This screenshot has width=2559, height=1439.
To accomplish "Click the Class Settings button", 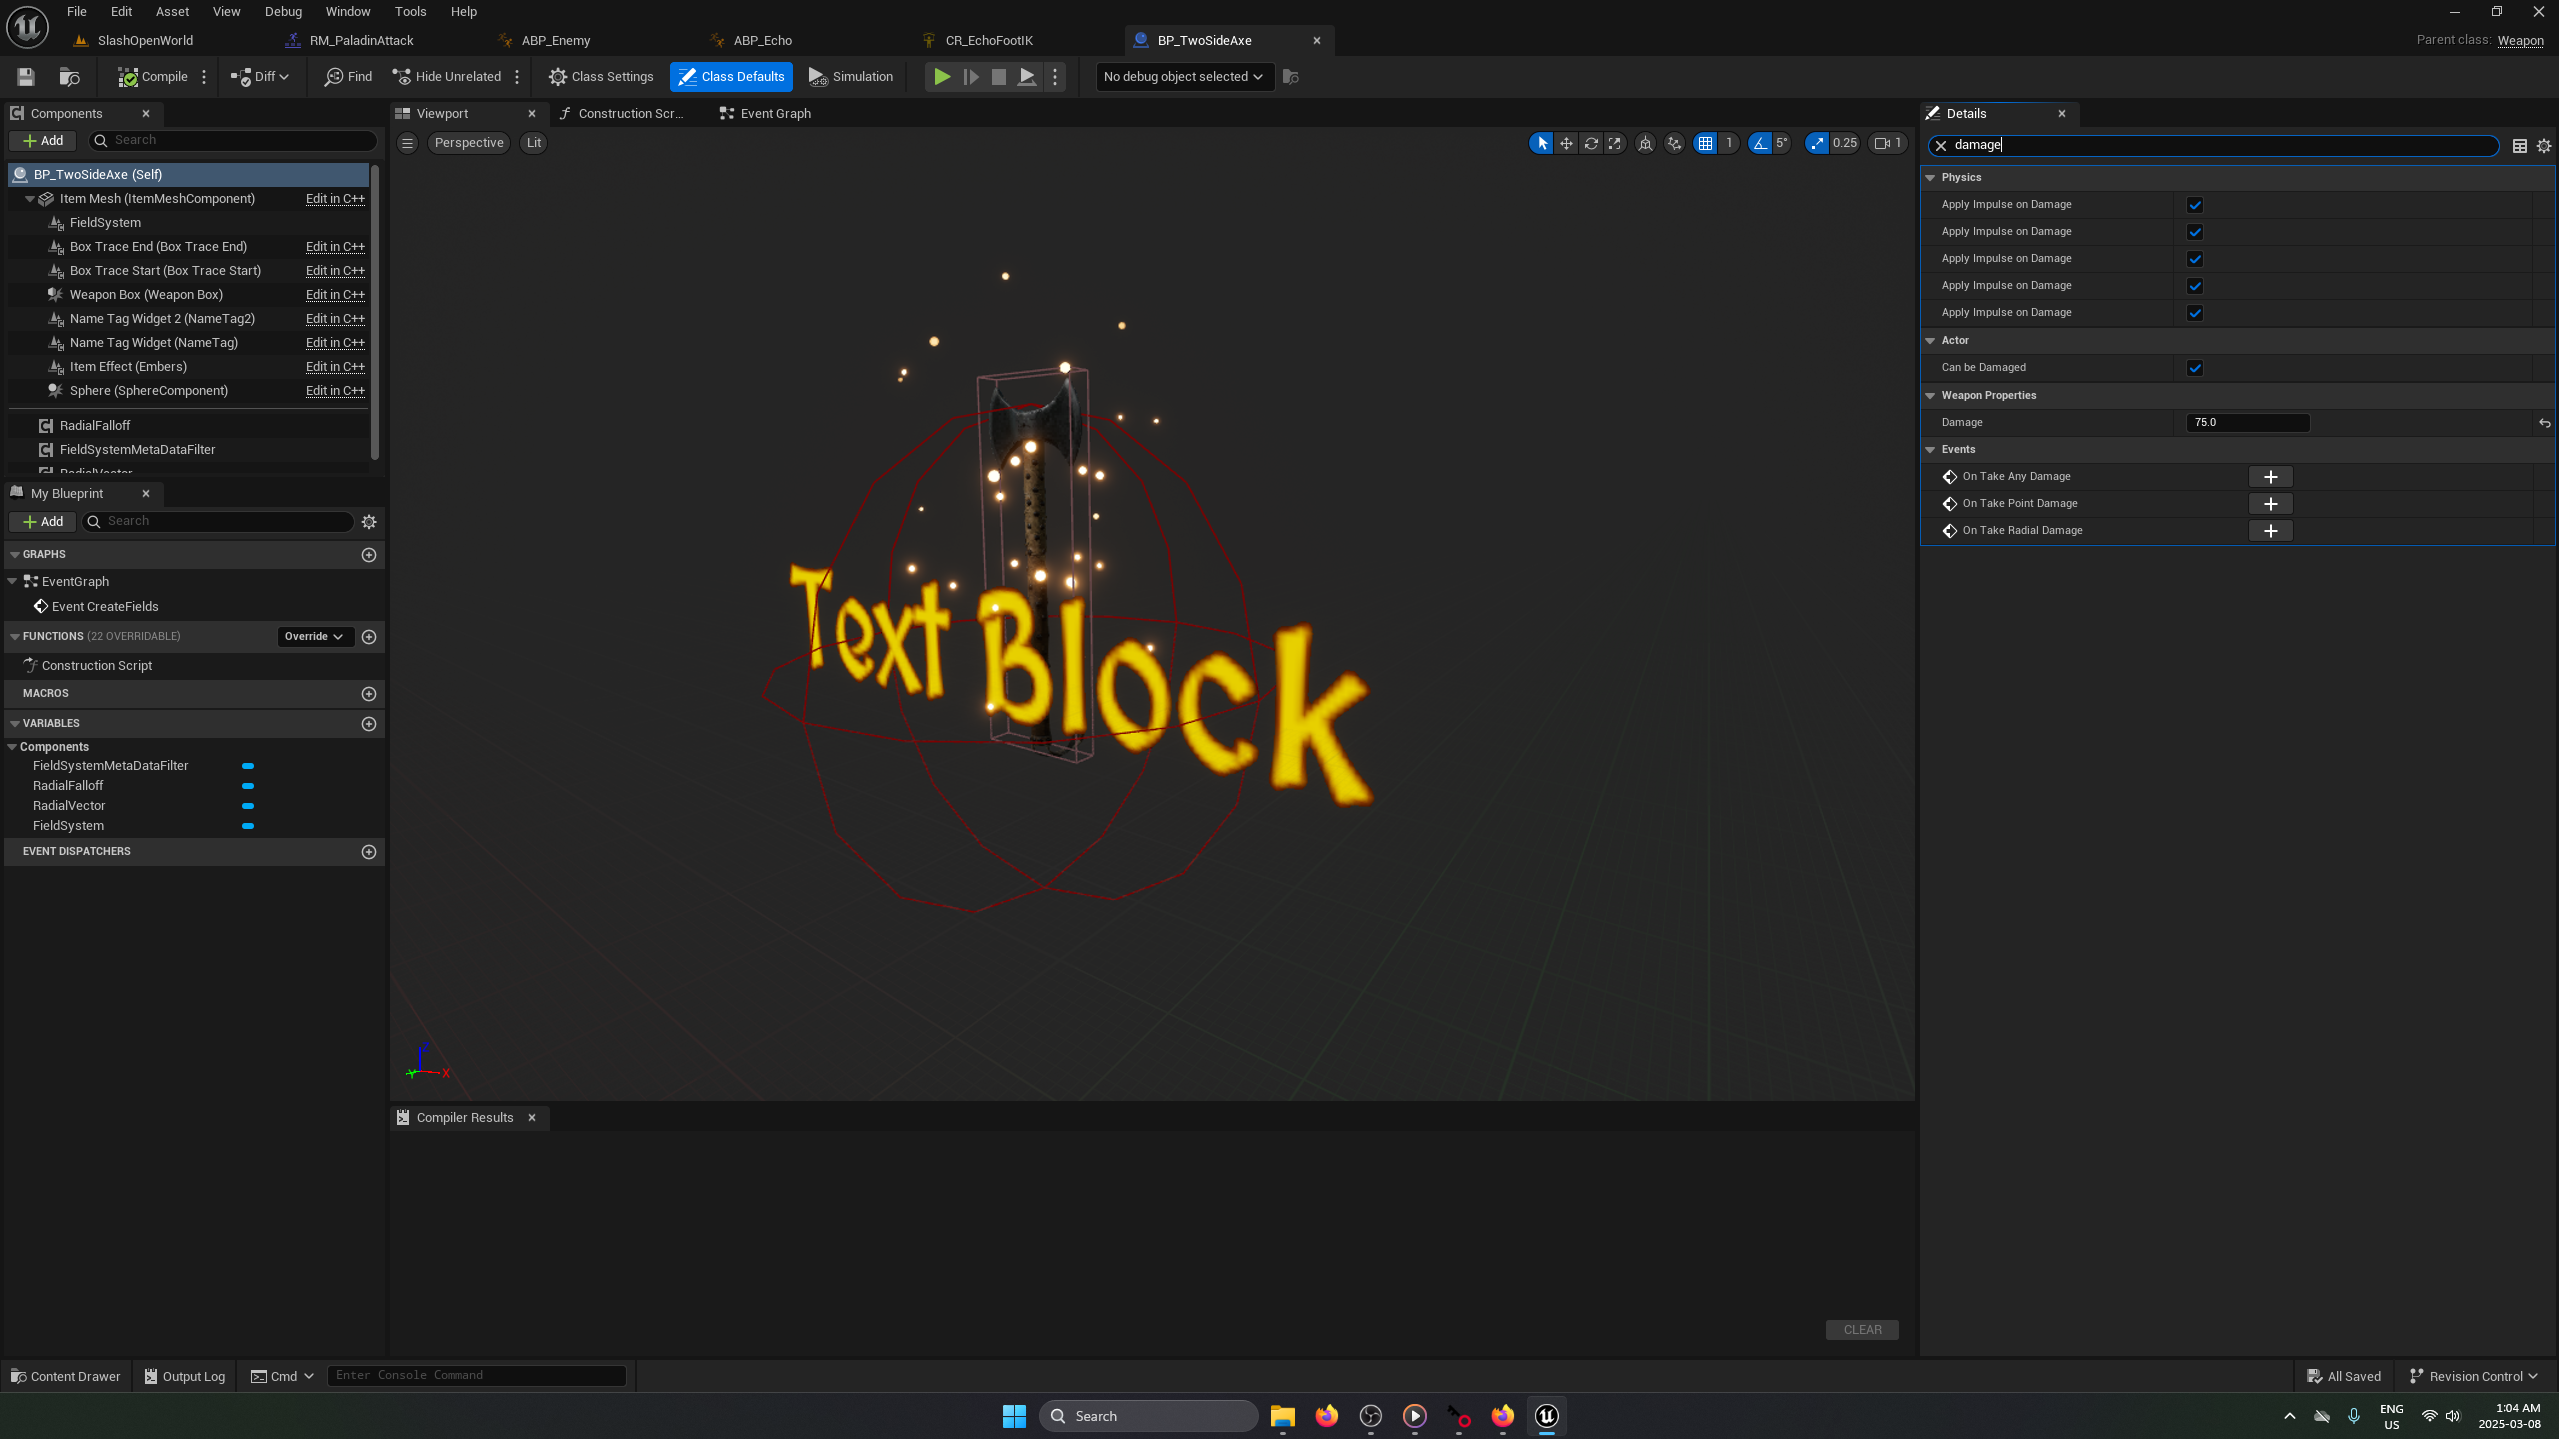I will click(601, 76).
